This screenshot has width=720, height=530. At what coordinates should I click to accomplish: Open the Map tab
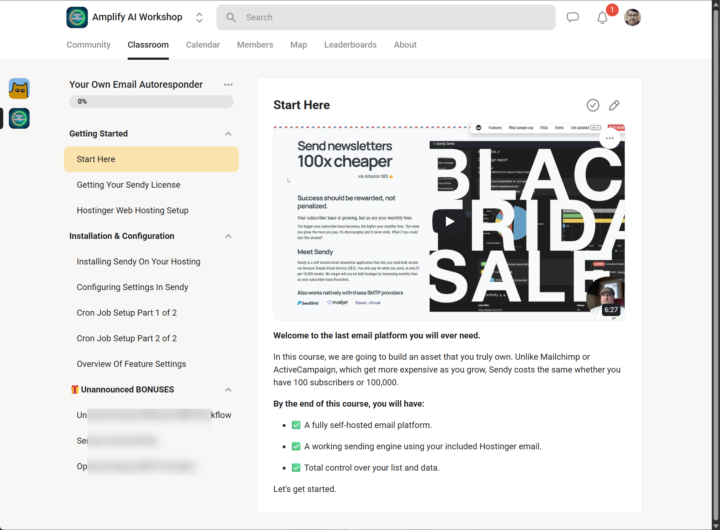tap(298, 45)
